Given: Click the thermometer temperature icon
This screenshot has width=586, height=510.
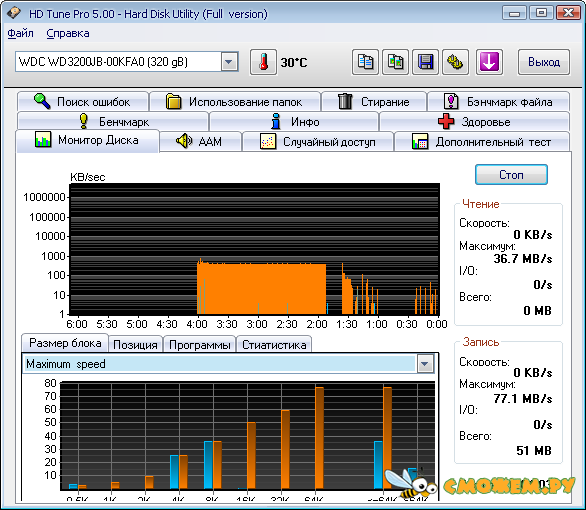Looking at the screenshot, I should tap(263, 62).
